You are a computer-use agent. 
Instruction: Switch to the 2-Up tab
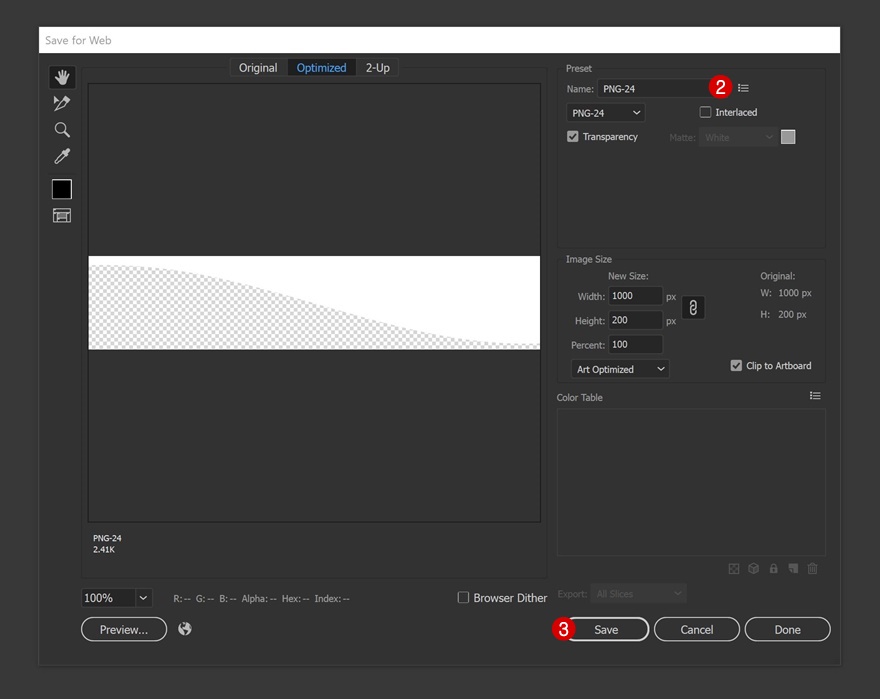pyautogui.click(x=377, y=68)
